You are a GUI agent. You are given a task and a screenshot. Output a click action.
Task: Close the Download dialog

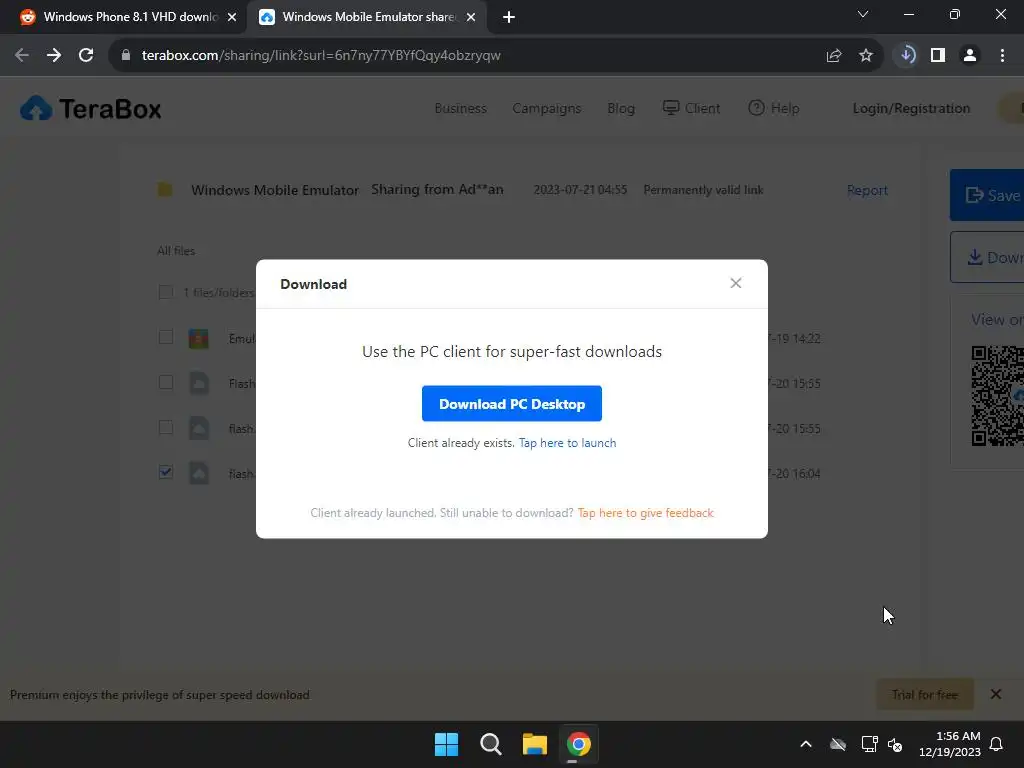[735, 283]
